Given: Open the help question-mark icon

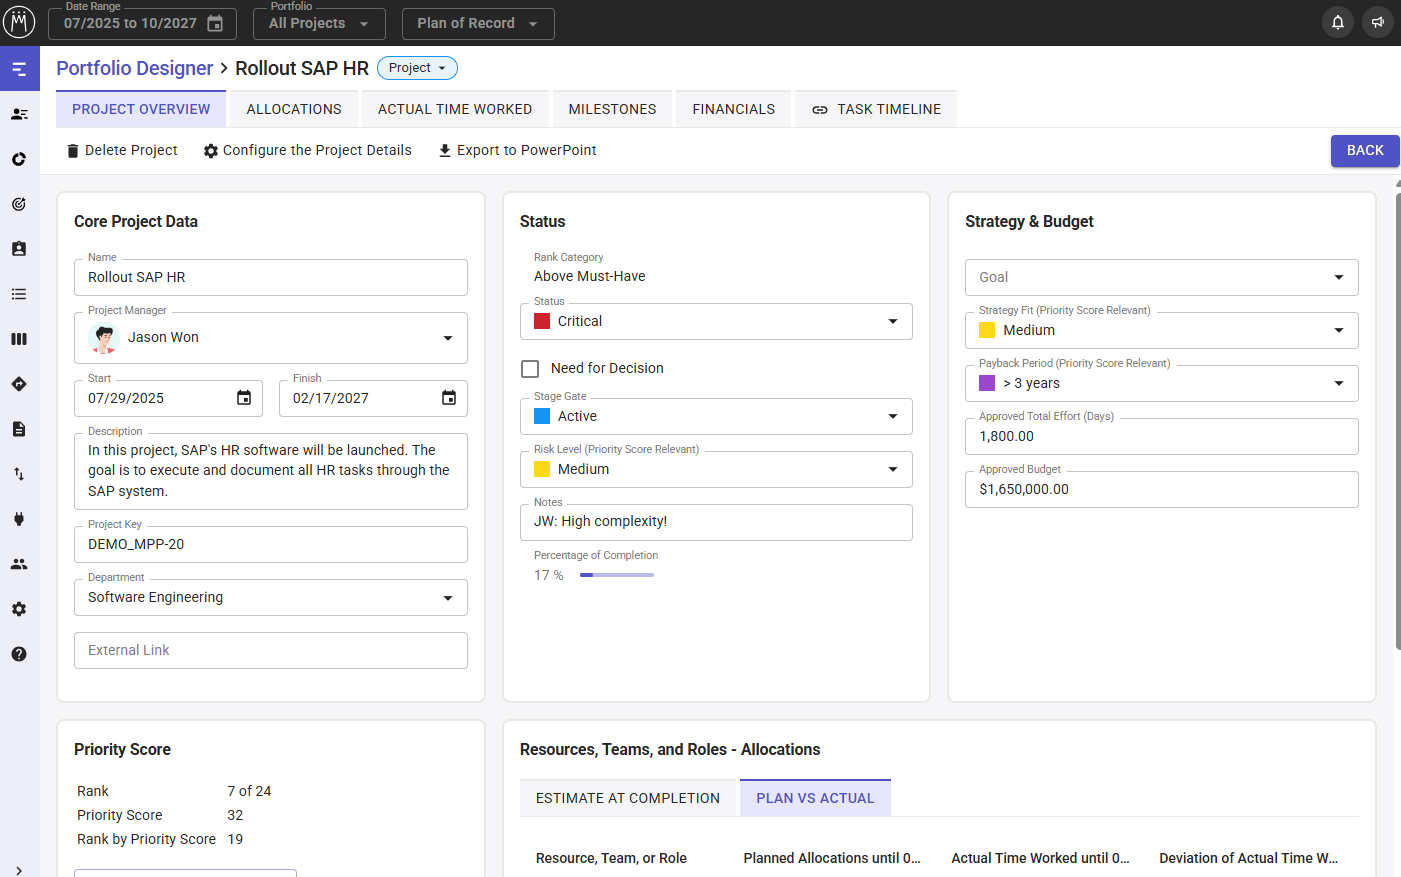Looking at the screenshot, I should click(x=19, y=654).
